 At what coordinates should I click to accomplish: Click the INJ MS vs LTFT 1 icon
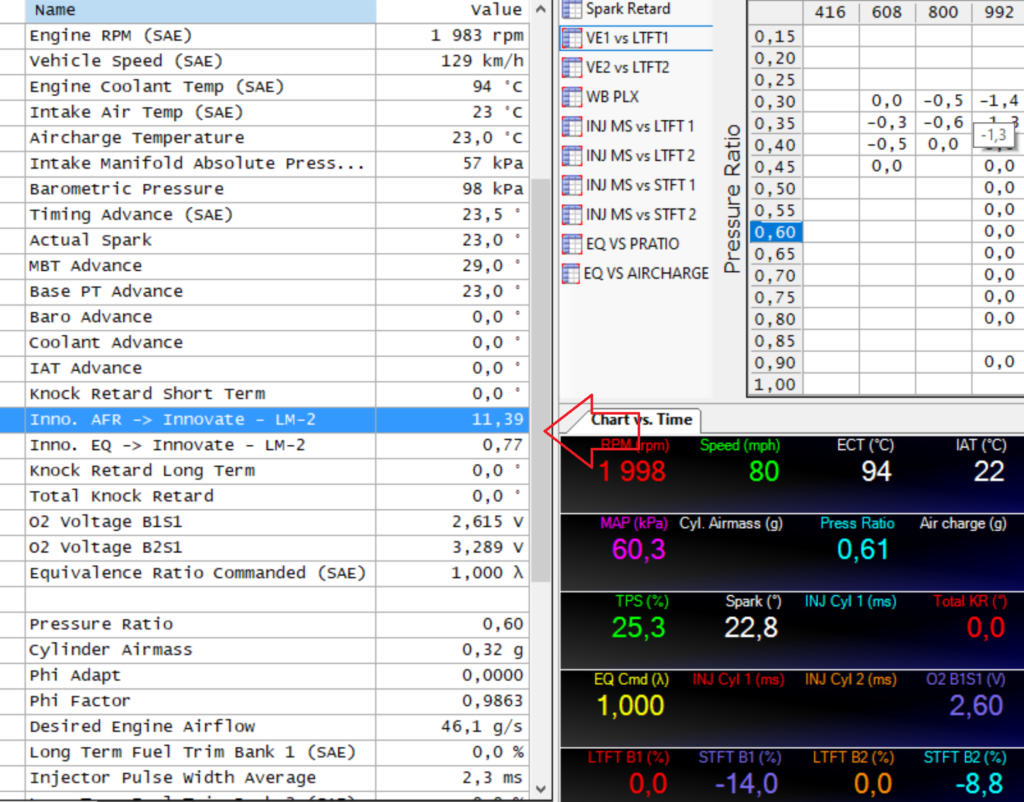pos(571,127)
